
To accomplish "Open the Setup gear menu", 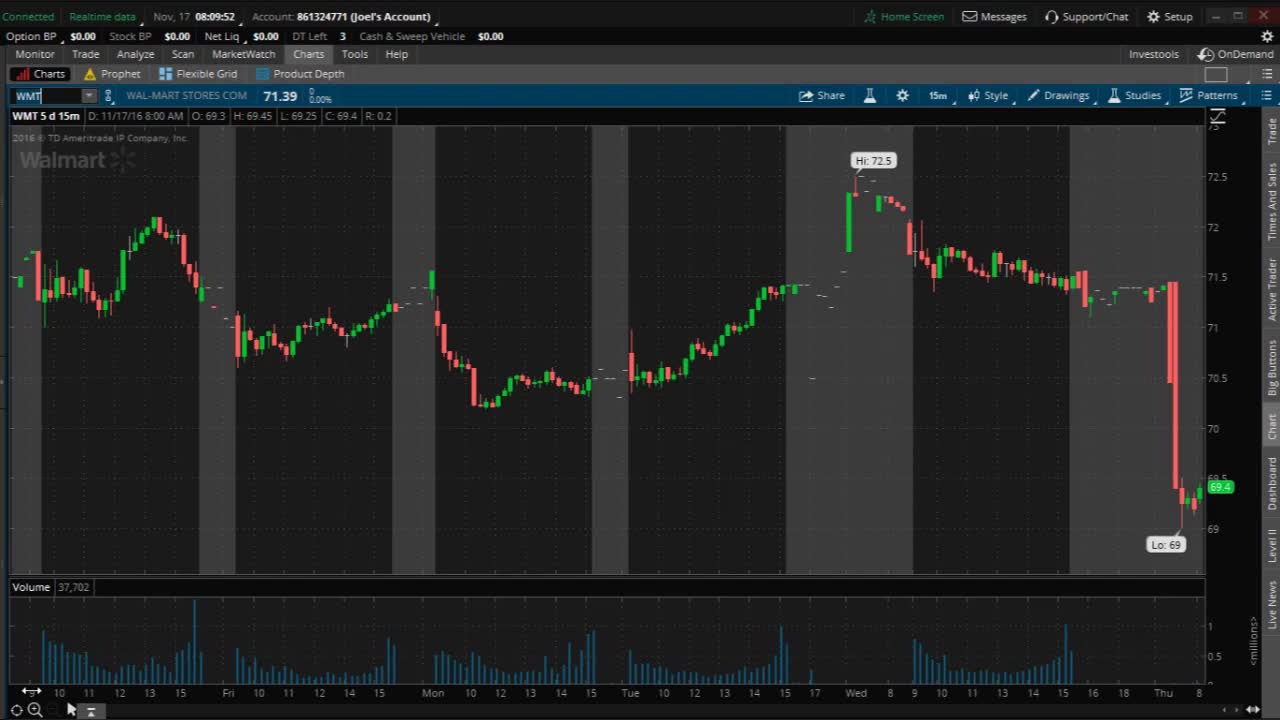I will pyautogui.click(x=1170, y=16).
